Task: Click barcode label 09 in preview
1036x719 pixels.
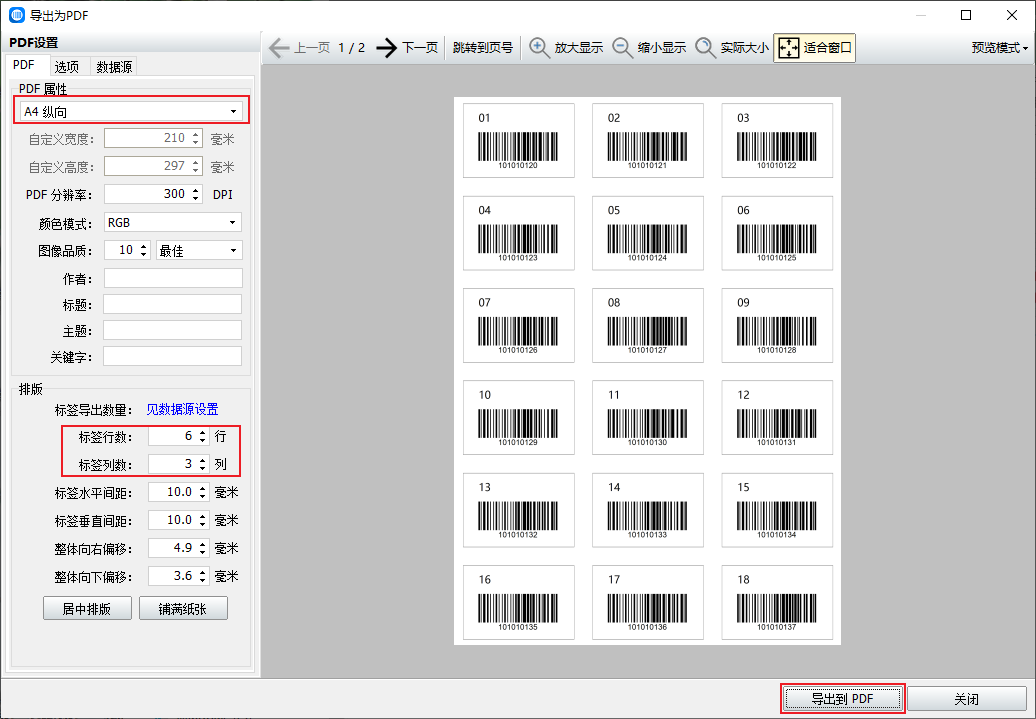Action: (777, 325)
